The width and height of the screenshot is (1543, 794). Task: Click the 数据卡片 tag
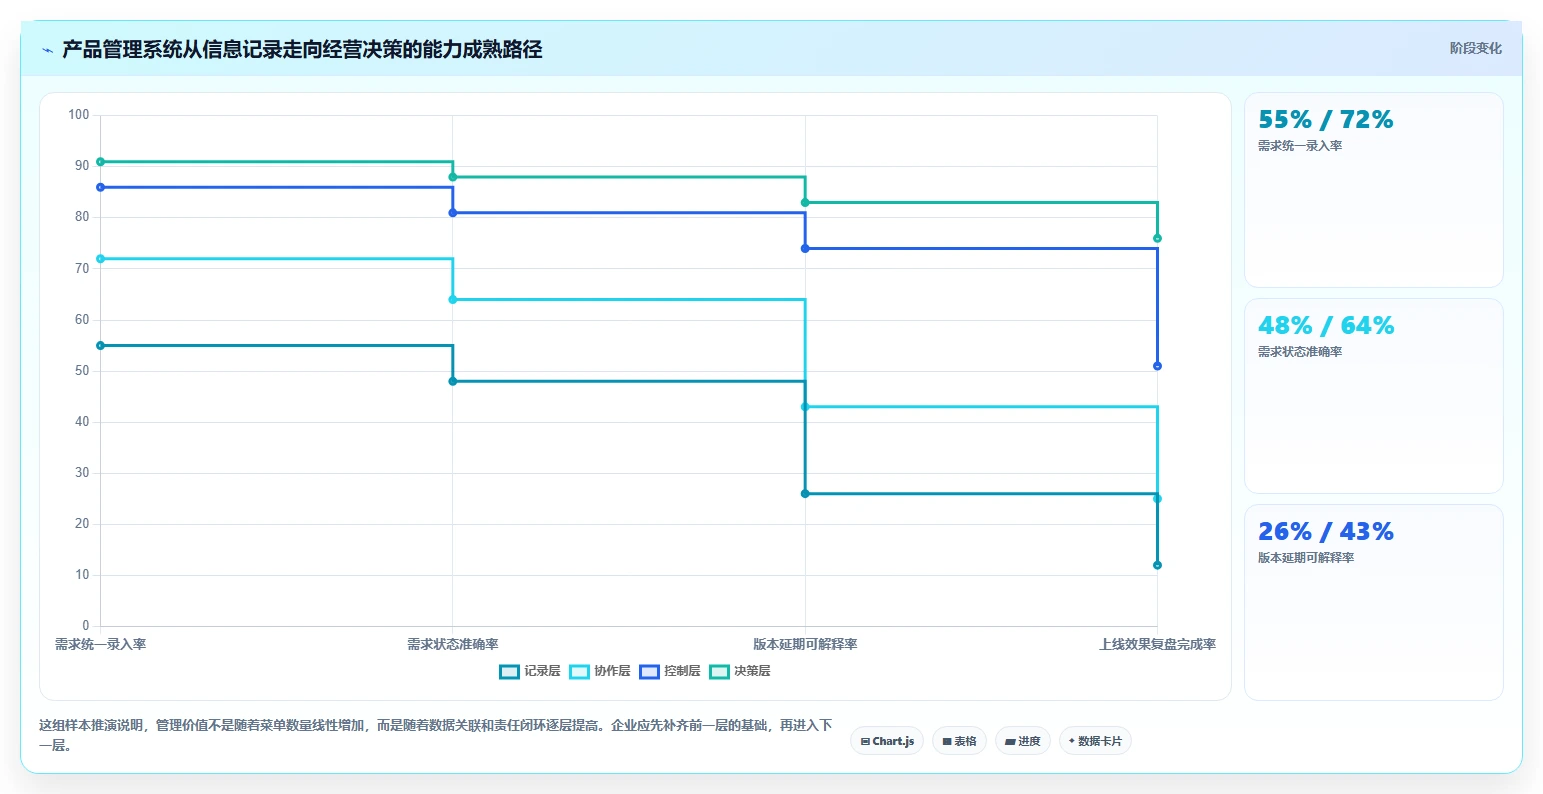1095,741
